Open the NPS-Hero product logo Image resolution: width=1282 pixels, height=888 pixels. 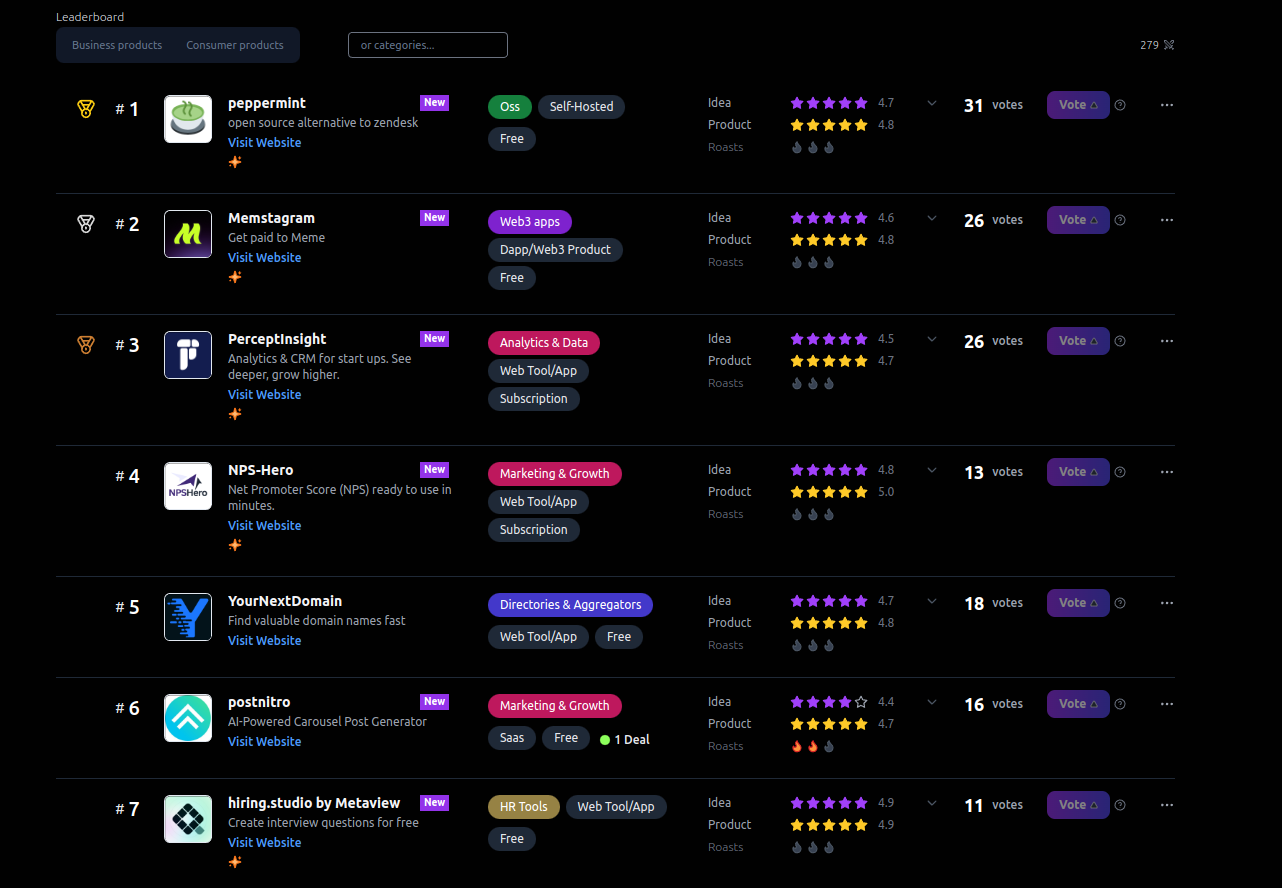click(x=188, y=486)
